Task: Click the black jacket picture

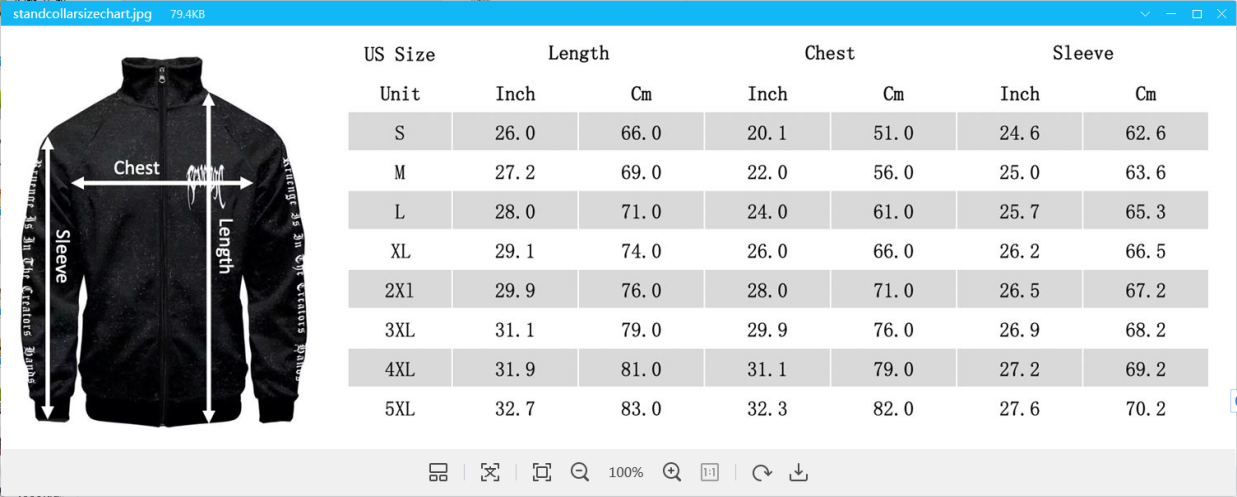Action: pos(160,240)
